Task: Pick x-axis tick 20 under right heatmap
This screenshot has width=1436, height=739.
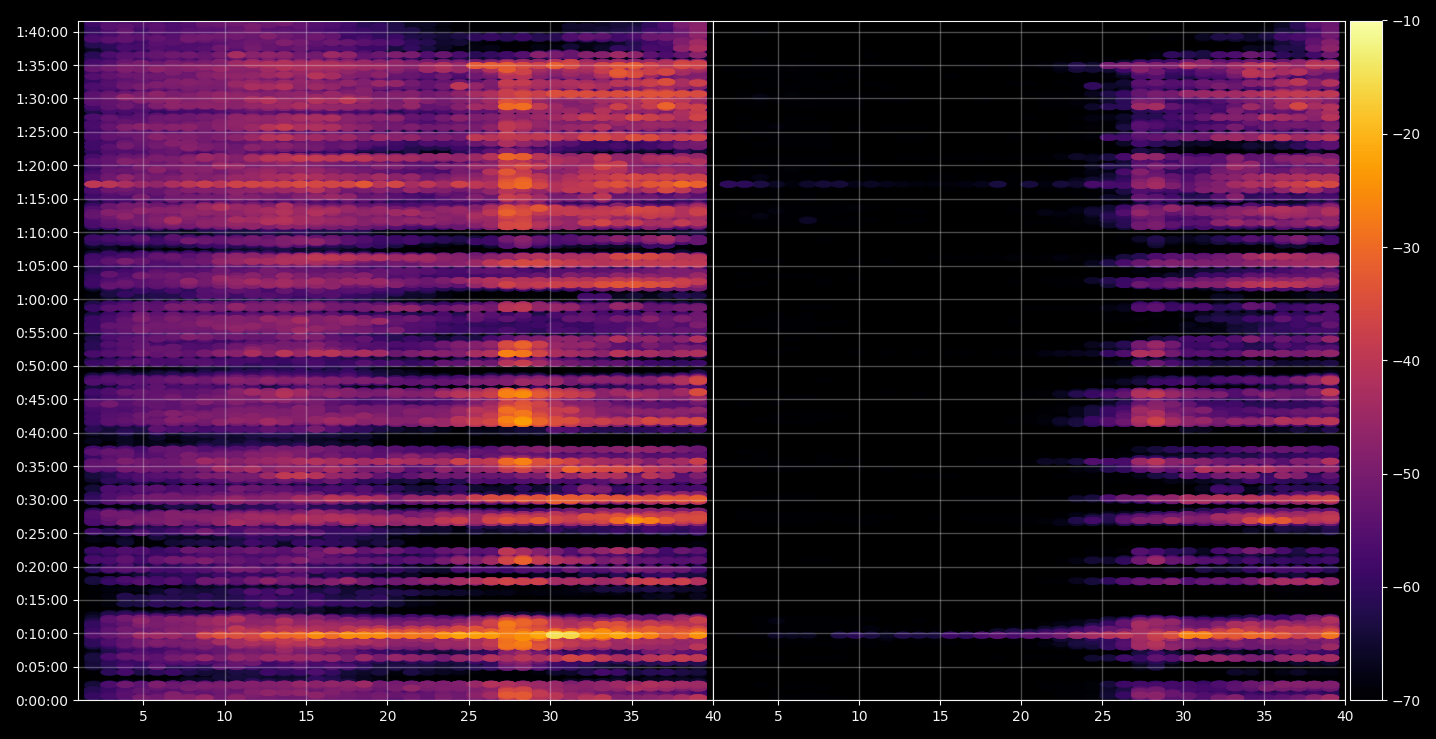Action: [x=1021, y=716]
